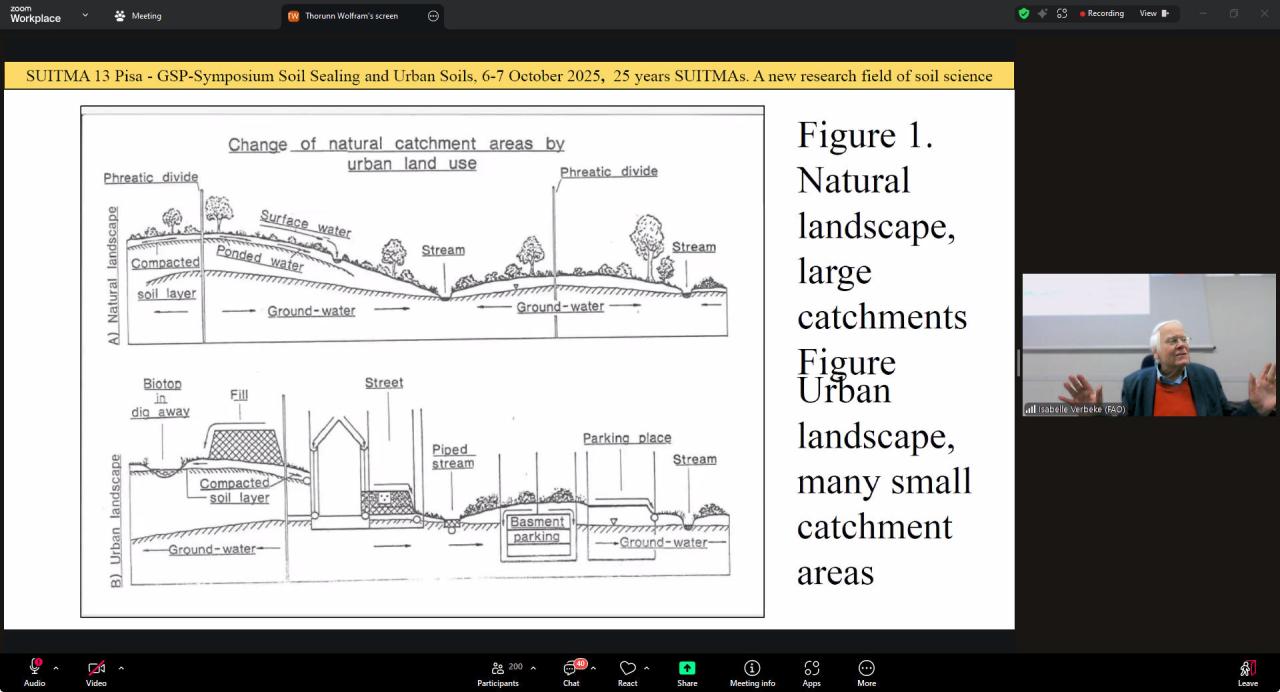Click the green encryption shield icon
The height and width of the screenshot is (692, 1280).
tap(1023, 14)
